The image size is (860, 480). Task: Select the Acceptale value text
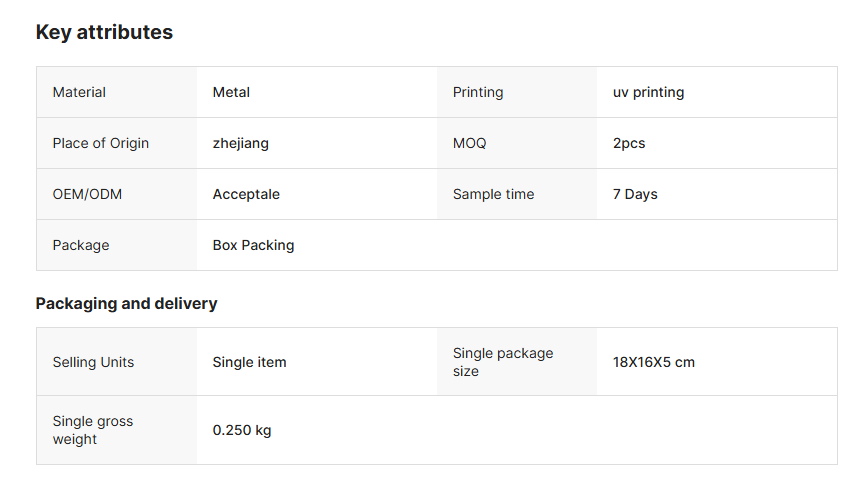pos(246,194)
